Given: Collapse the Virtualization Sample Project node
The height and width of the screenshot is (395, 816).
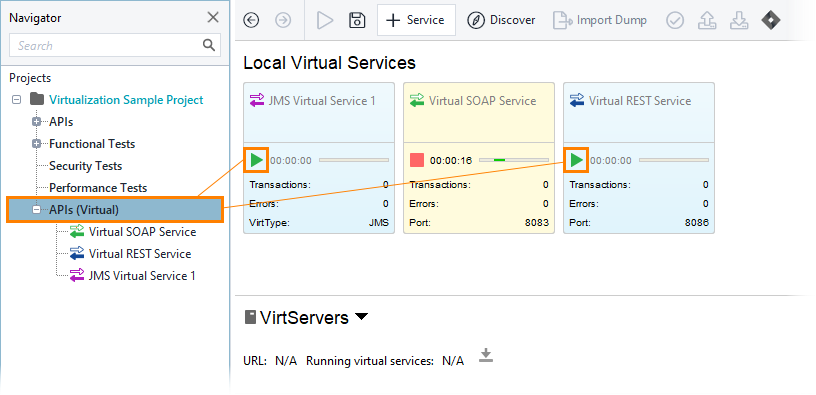Looking at the screenshot, I should coord(17,99).
